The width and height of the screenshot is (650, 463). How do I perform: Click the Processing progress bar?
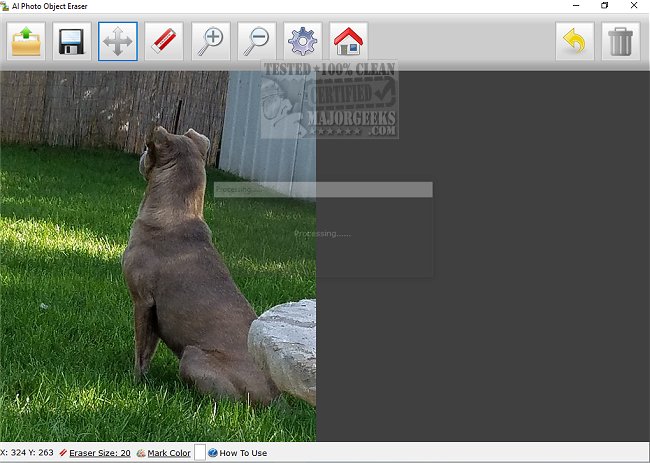point(323,189)
